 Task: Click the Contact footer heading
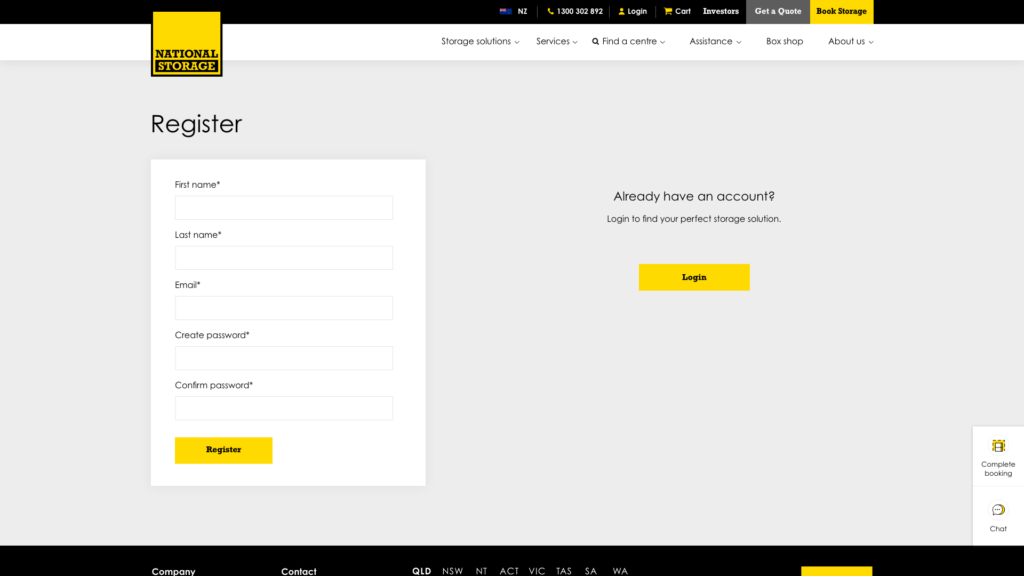click(298, 571)
